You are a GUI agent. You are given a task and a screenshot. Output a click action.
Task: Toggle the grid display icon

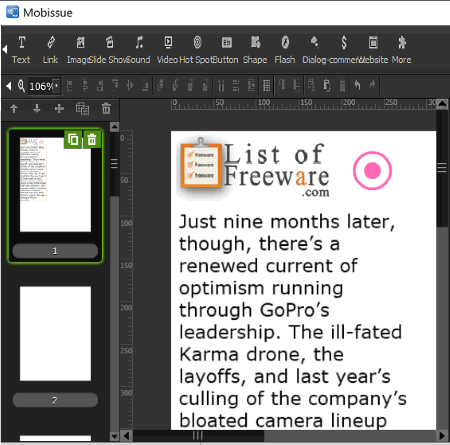click(266, 85)
